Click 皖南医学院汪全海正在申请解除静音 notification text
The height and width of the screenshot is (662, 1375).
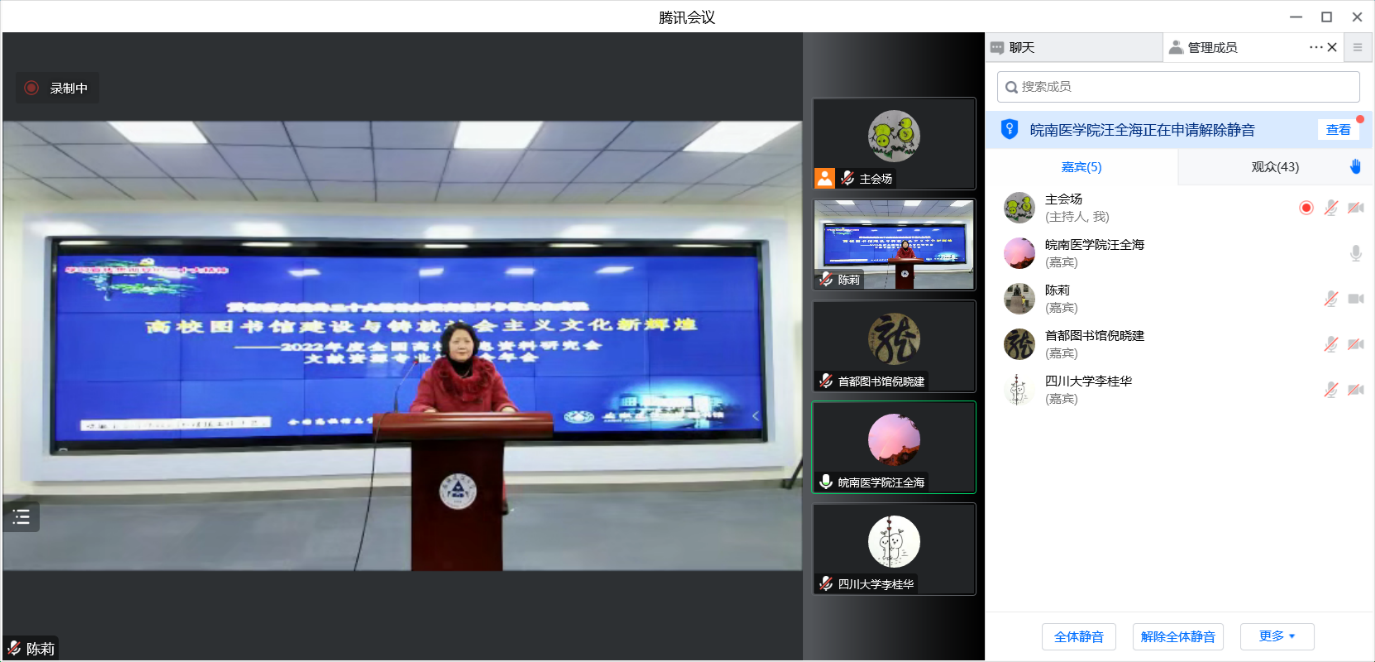pyautogui.click(x=1142, y=130)
